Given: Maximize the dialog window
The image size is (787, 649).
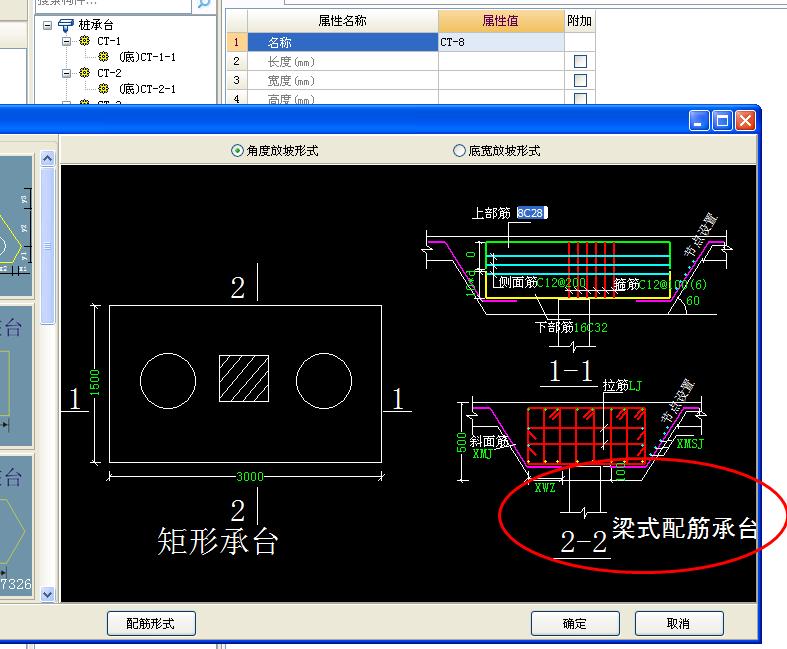Looking at the screenshot, I should 722,121.
